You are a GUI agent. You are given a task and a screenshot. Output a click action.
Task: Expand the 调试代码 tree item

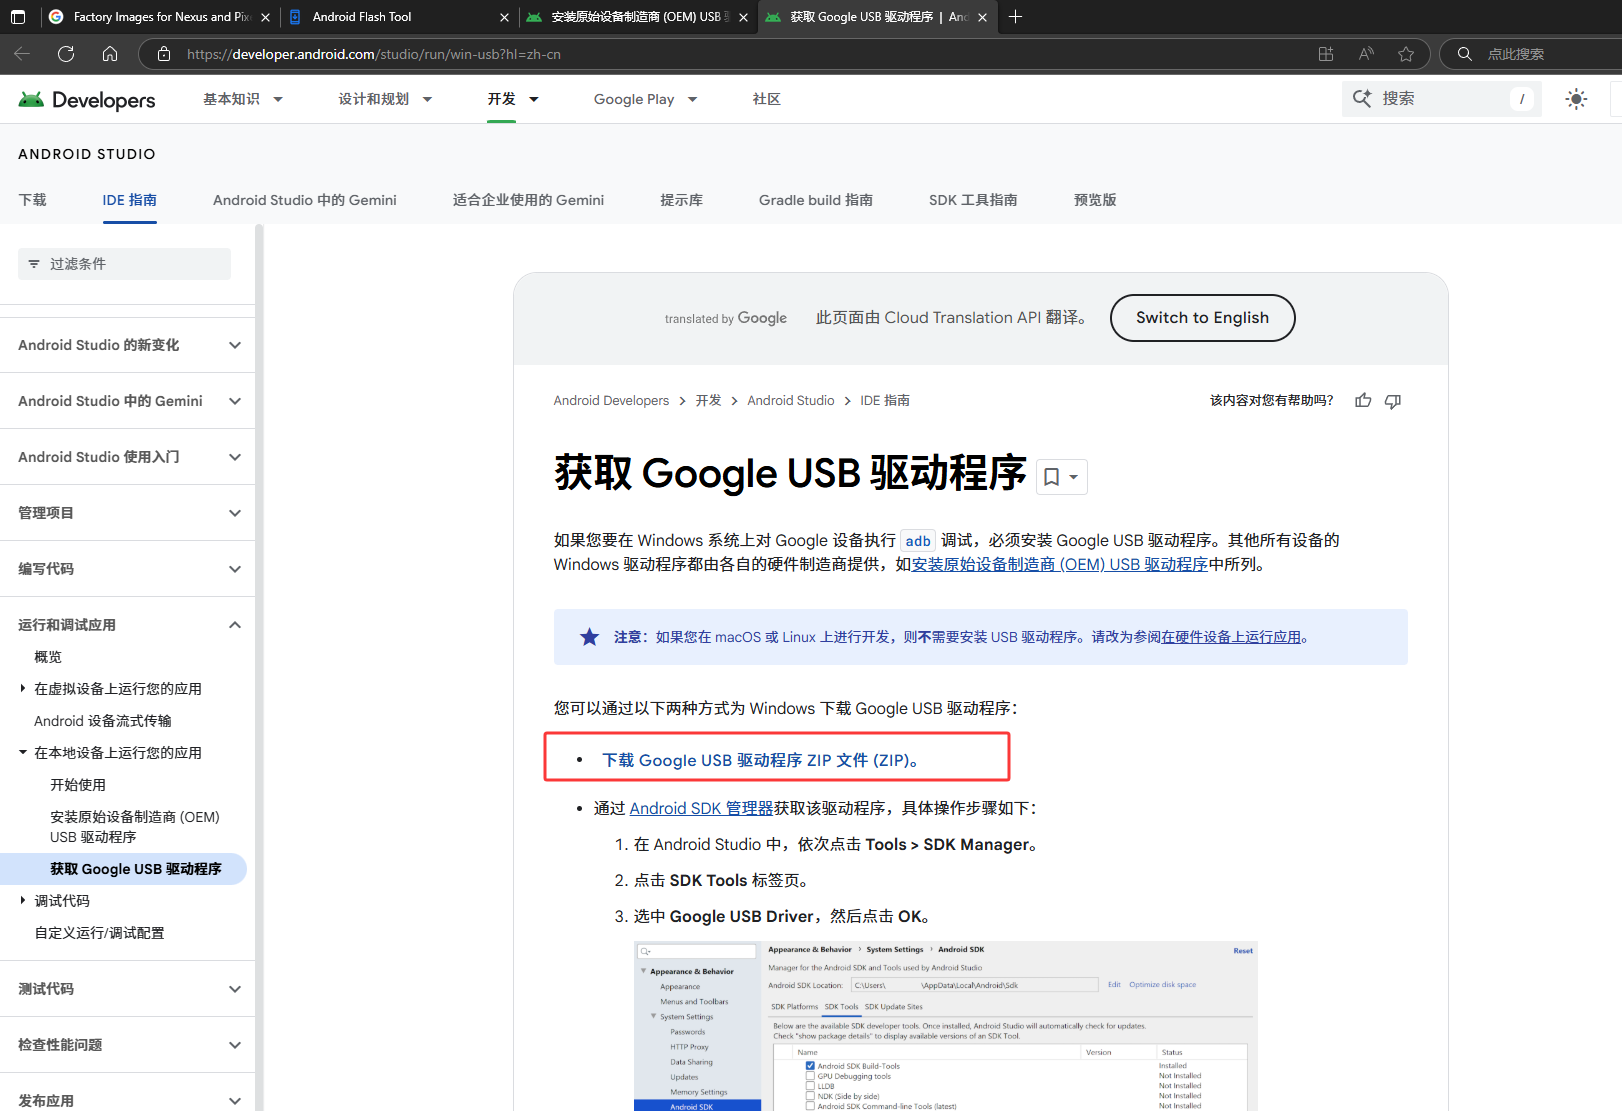point(23,900)
